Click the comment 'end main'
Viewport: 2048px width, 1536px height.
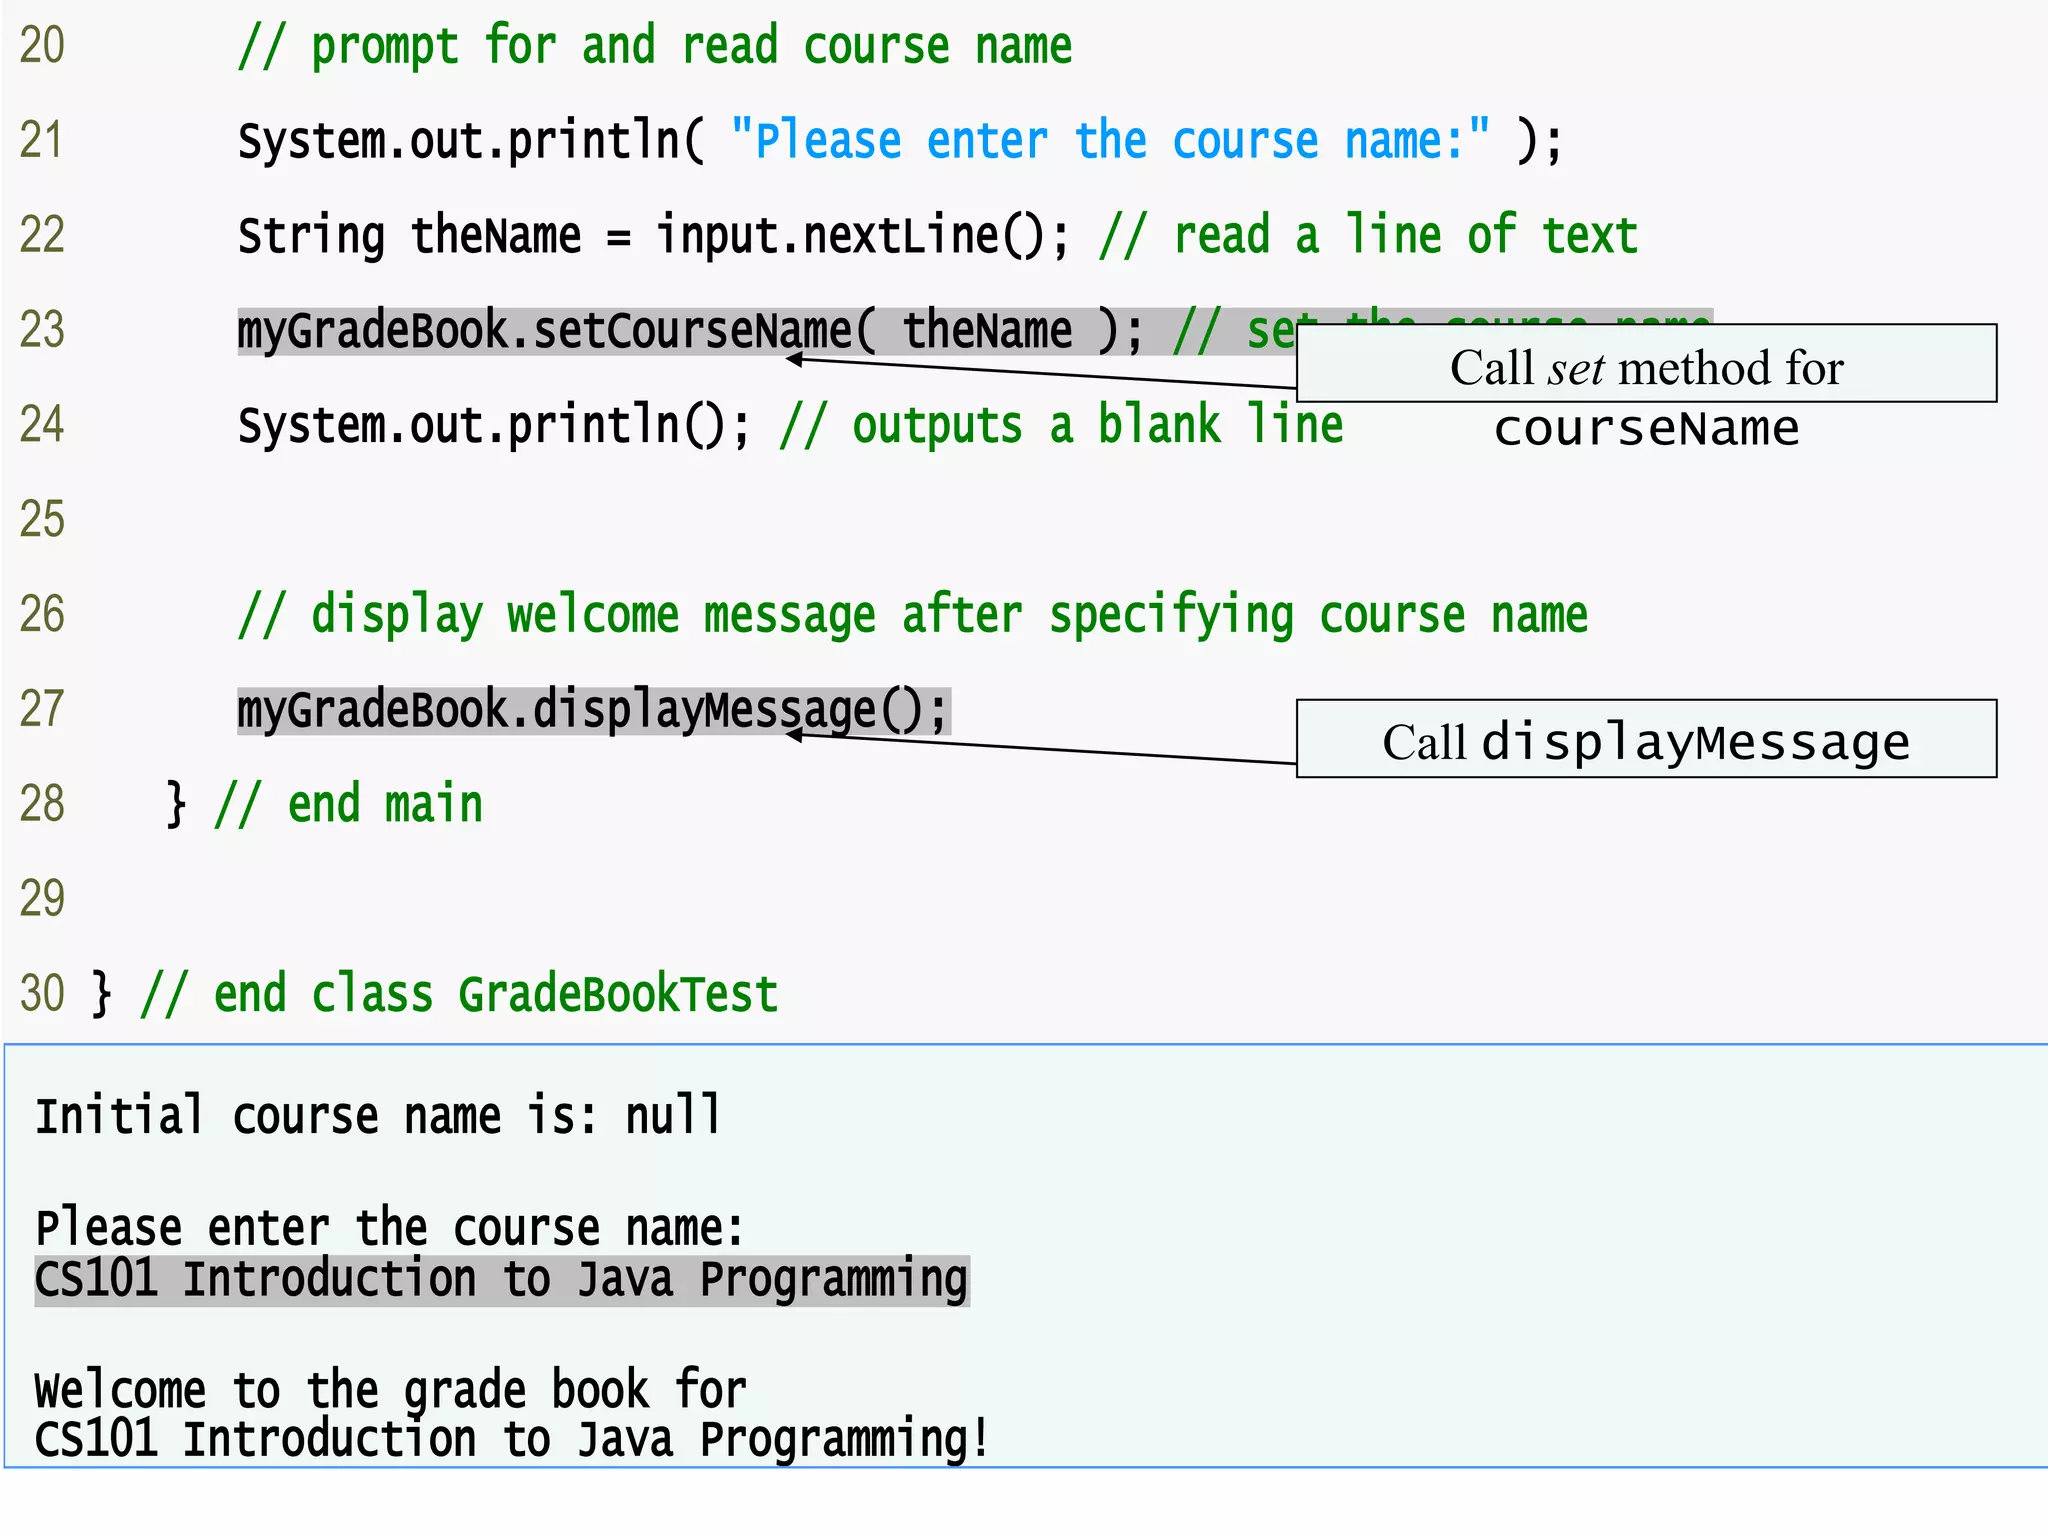click(x=349, y=805)
